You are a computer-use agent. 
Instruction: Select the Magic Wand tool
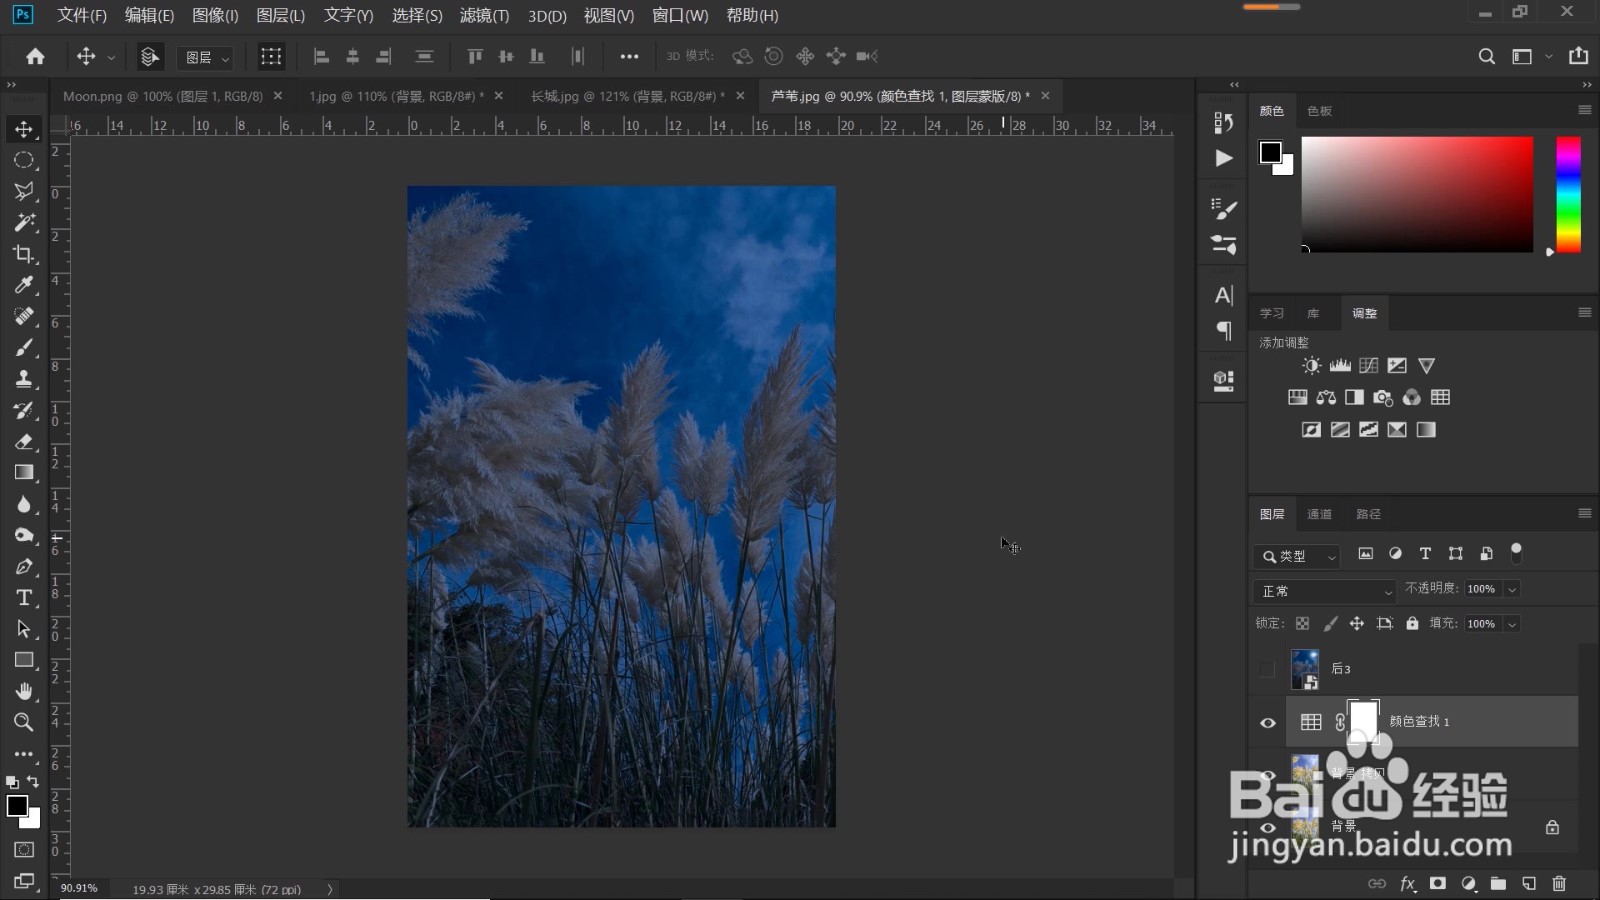tap(24, 222)
